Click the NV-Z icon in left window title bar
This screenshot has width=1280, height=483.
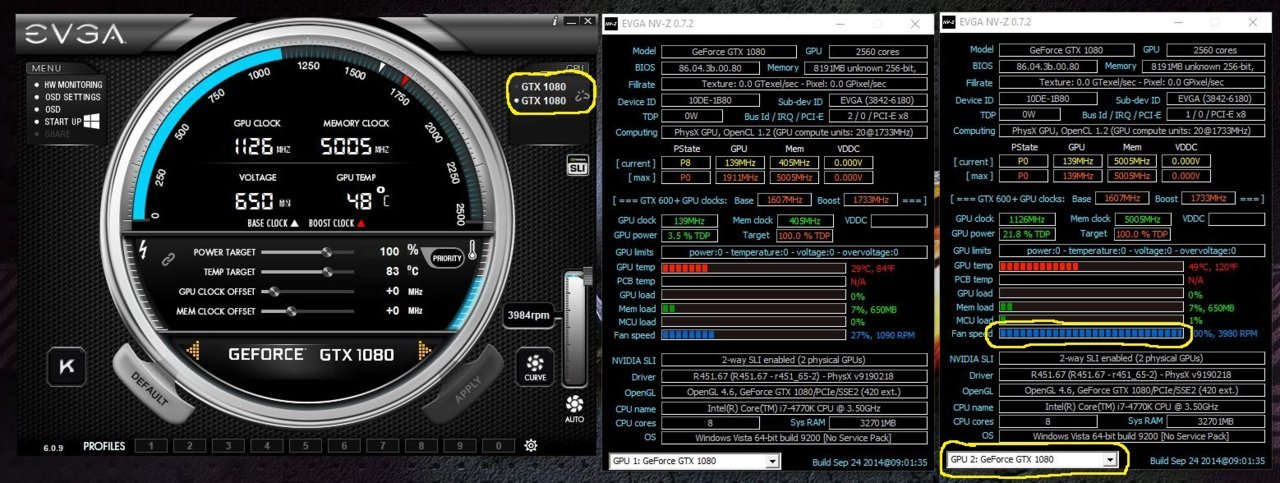pyautogui.click(x=612, y=22)
